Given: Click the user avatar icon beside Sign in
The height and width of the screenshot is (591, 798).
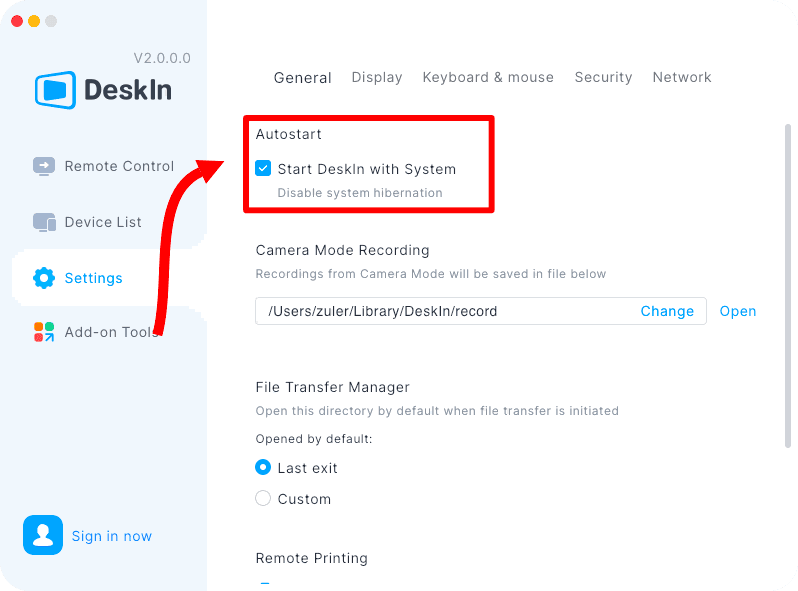Looking at the screenshot, I should 43,535.
